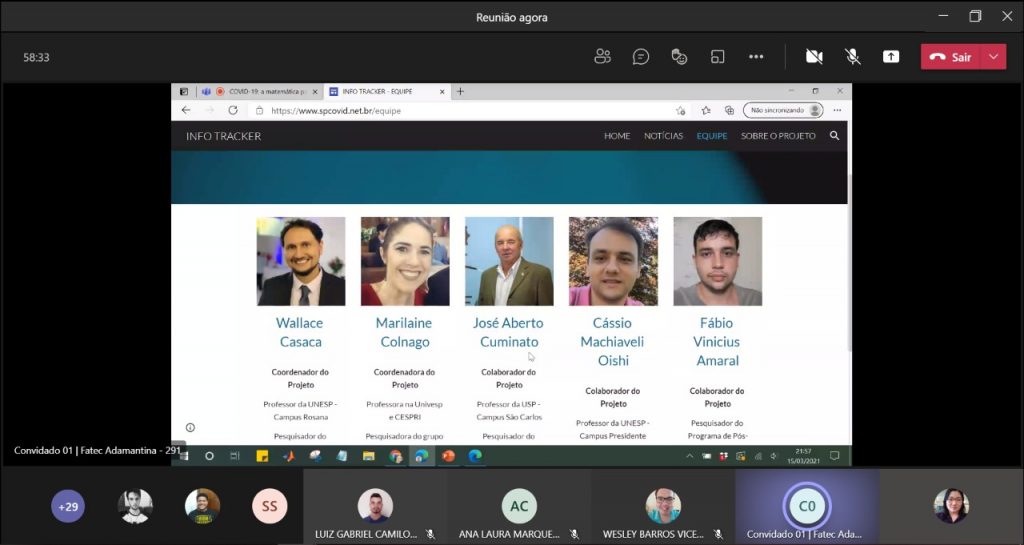
Task: Select the LUIZ GABRIEL CAMILO participant tile
Action: click(375, 506)
